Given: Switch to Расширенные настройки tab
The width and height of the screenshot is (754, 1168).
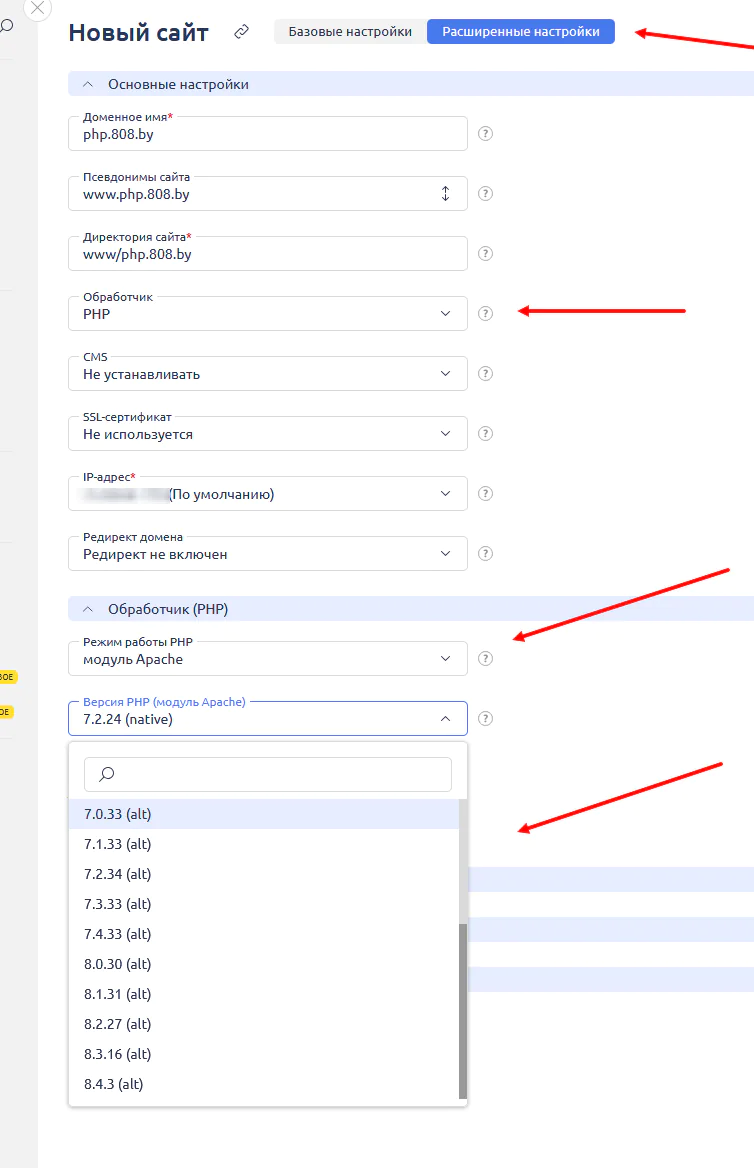Looking at the screenshot, I should pyautogui.click(x=521, y=31).
